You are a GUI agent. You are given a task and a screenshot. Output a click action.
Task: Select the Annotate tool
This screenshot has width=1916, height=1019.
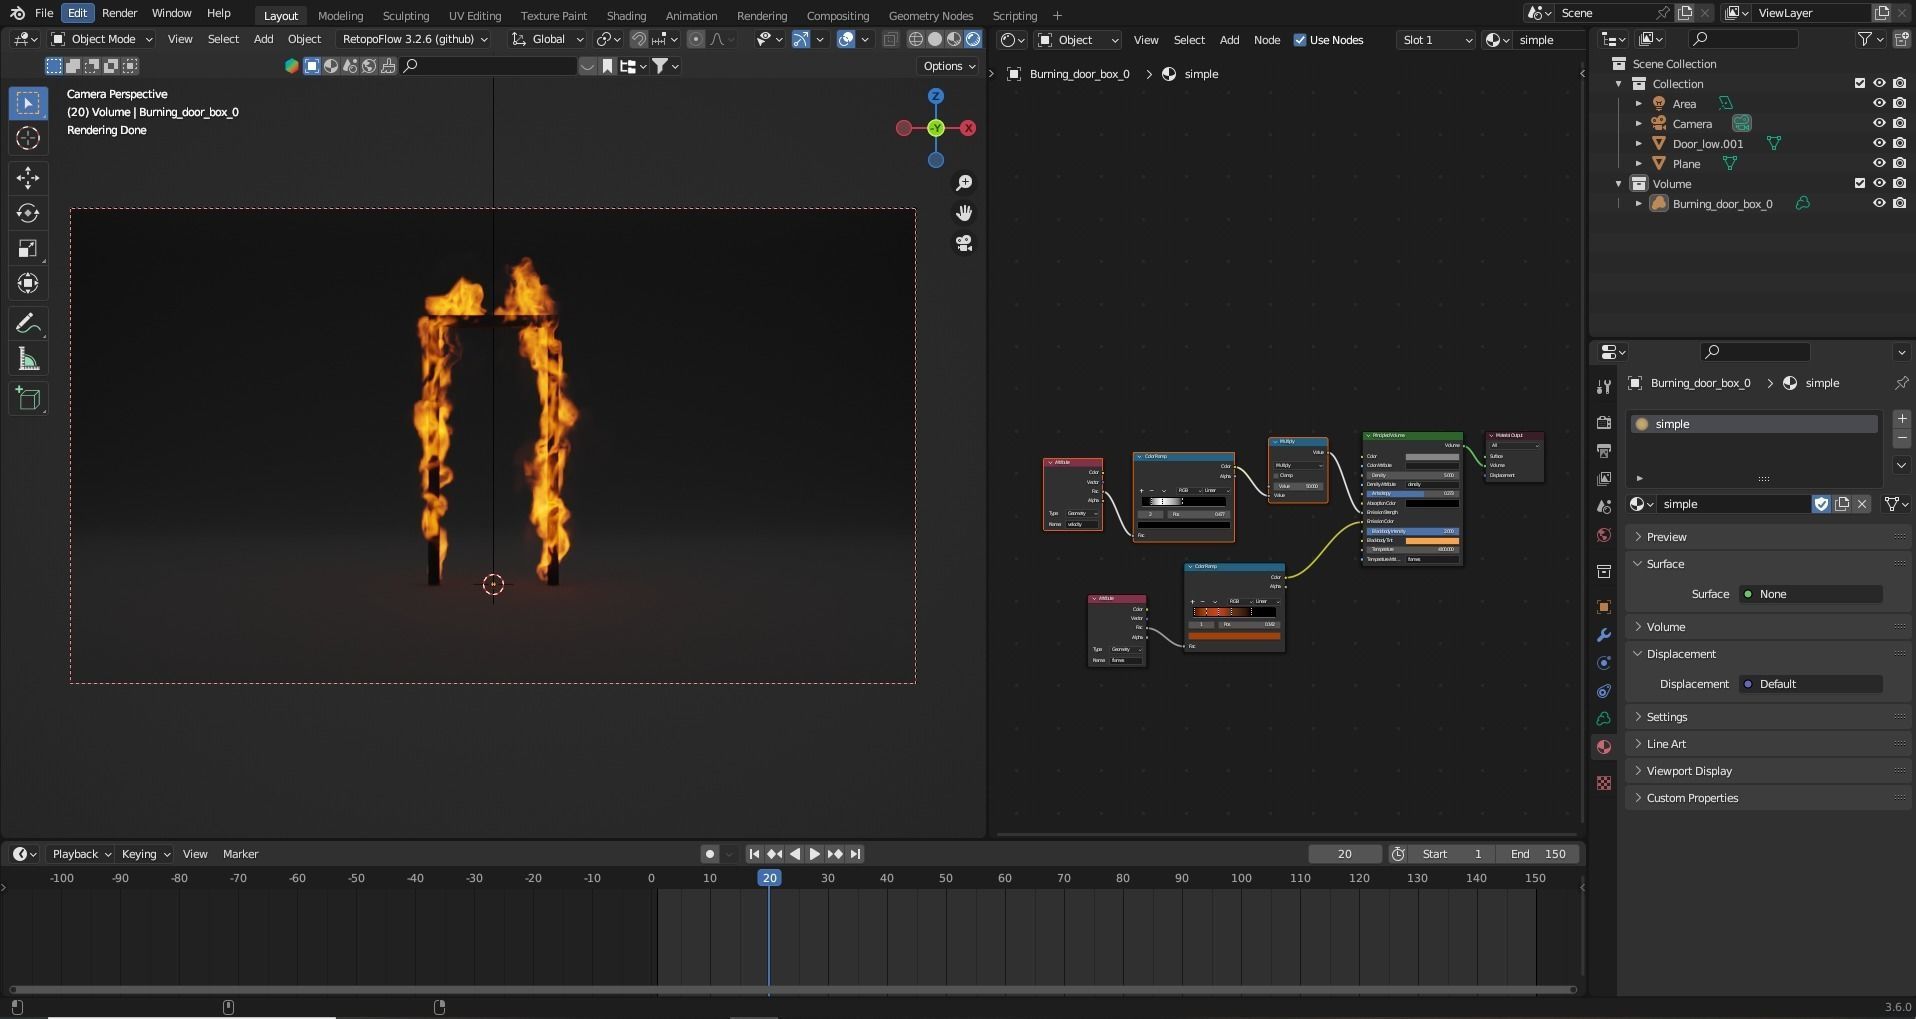click(x=28, y=323)
